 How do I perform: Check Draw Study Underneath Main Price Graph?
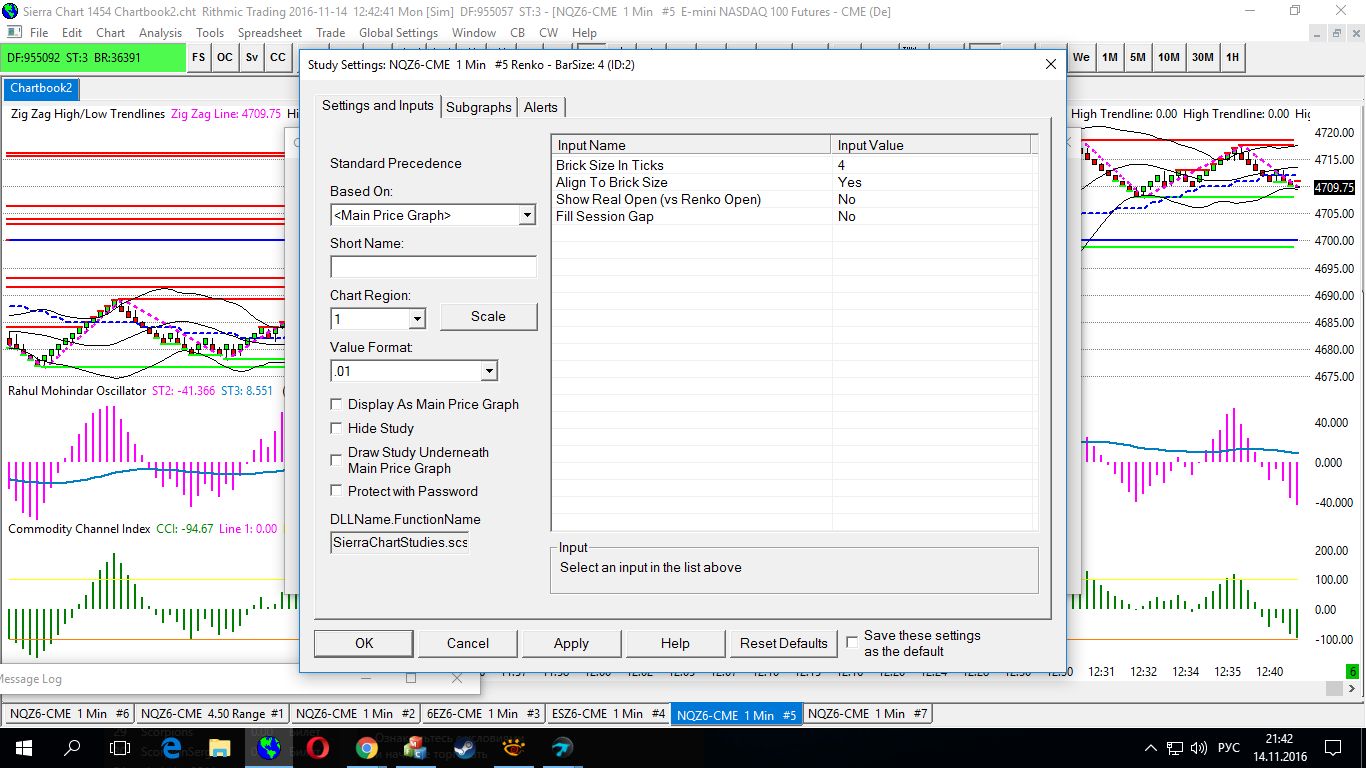[337, 460]
